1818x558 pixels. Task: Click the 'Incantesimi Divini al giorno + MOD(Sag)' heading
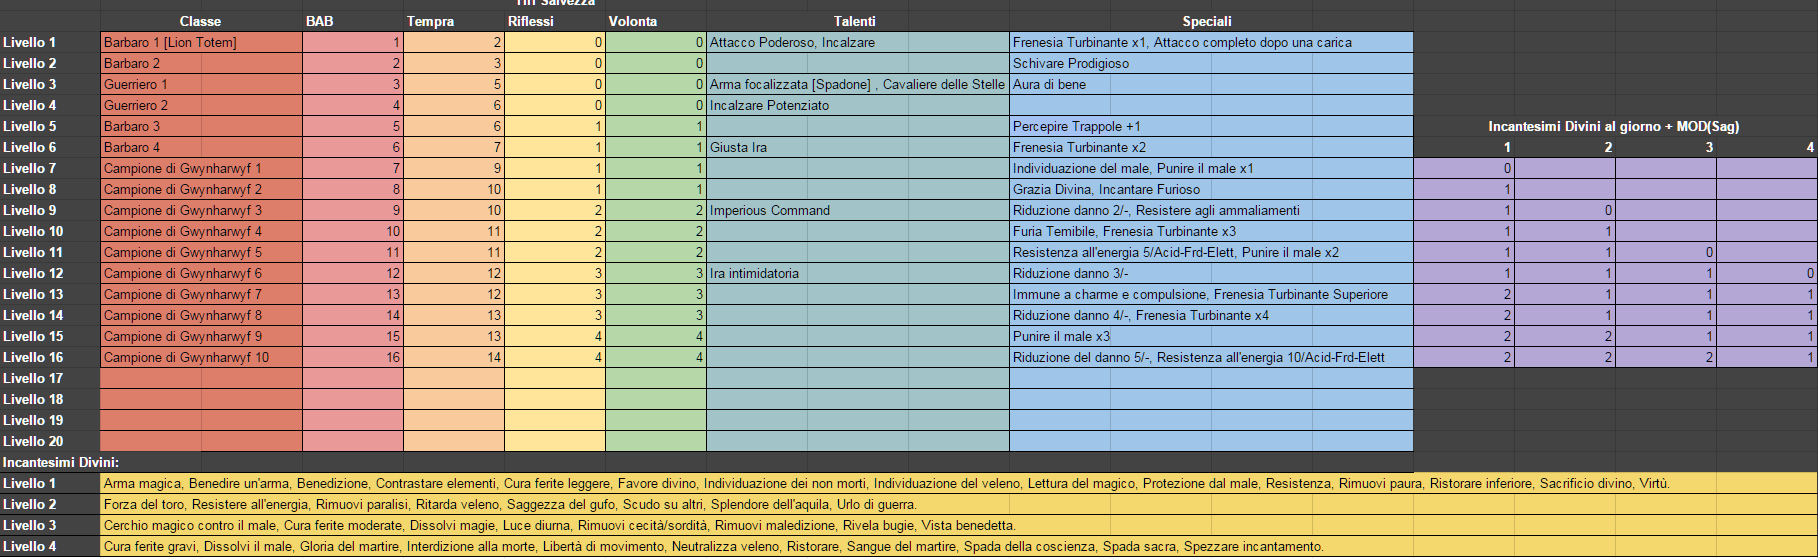(1613, 126)
